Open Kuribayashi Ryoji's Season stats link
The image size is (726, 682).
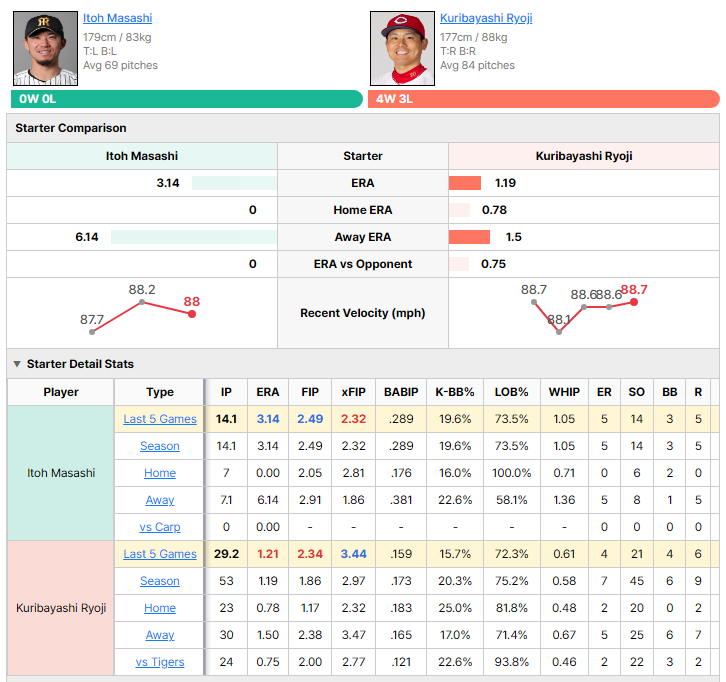coord(160,581)
